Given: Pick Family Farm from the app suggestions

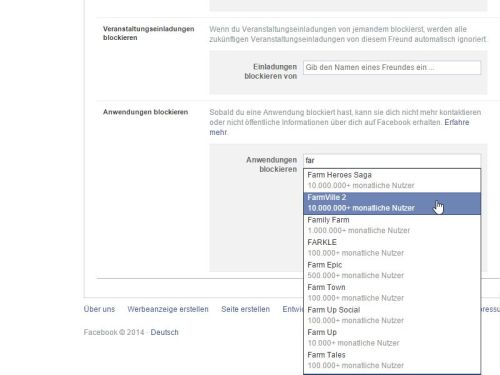Looking at the screenshot, I should coord(392,225).
